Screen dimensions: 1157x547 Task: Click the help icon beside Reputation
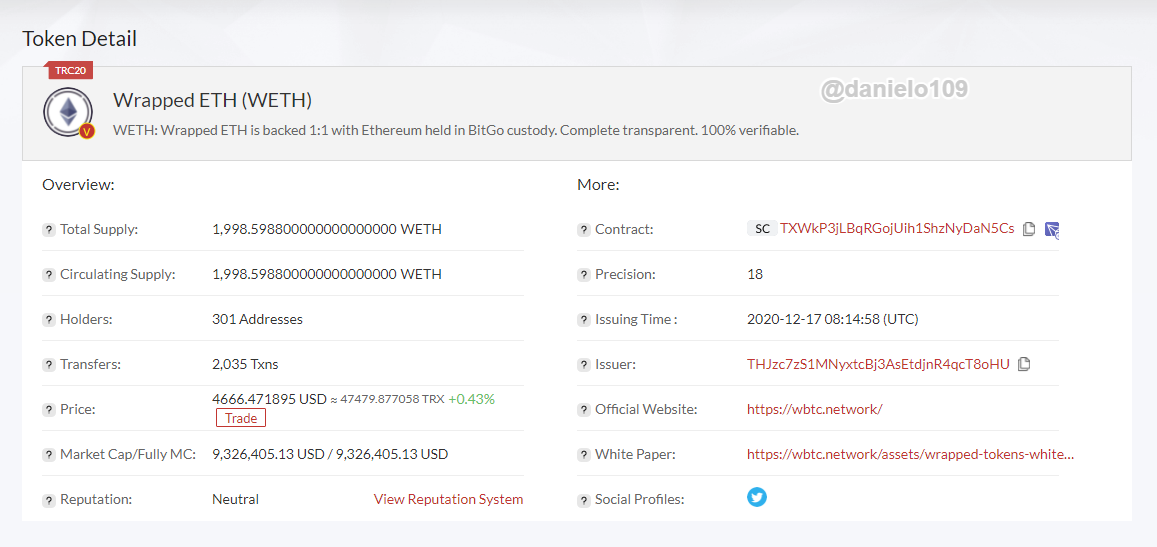(x=49, y=500)
